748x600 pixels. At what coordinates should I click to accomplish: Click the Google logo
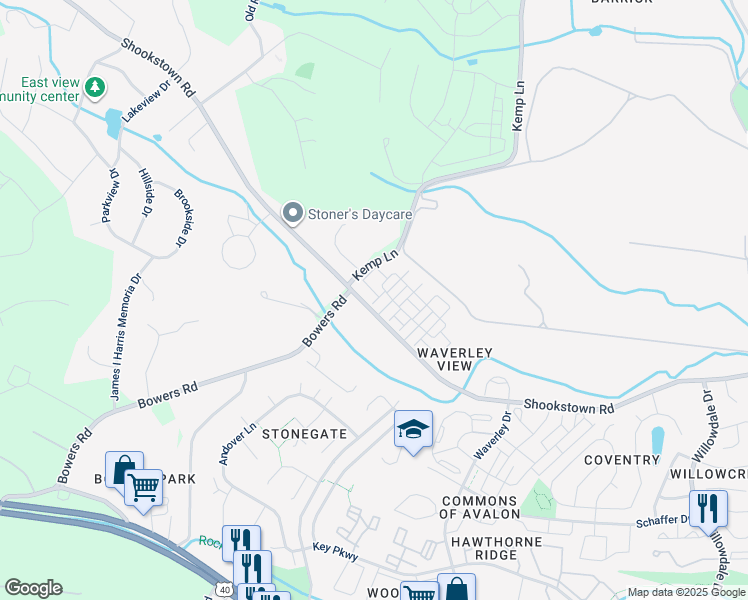pyautogui.click(x=33, y=588)
